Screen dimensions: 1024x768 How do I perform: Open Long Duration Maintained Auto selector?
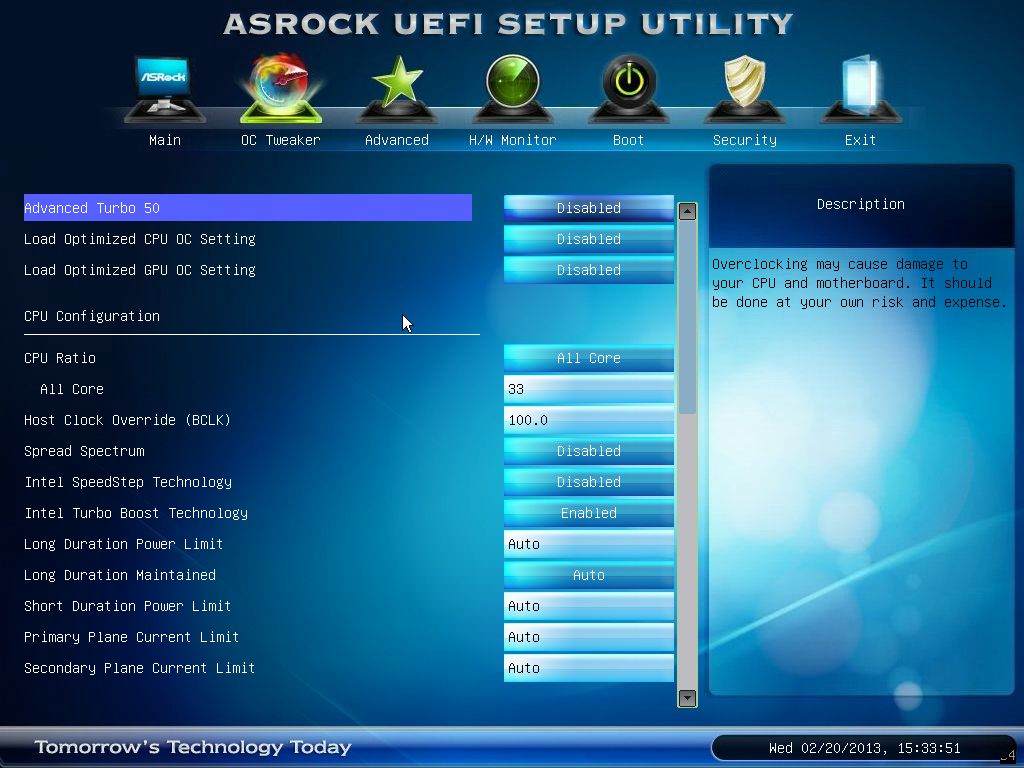(588, 575)
